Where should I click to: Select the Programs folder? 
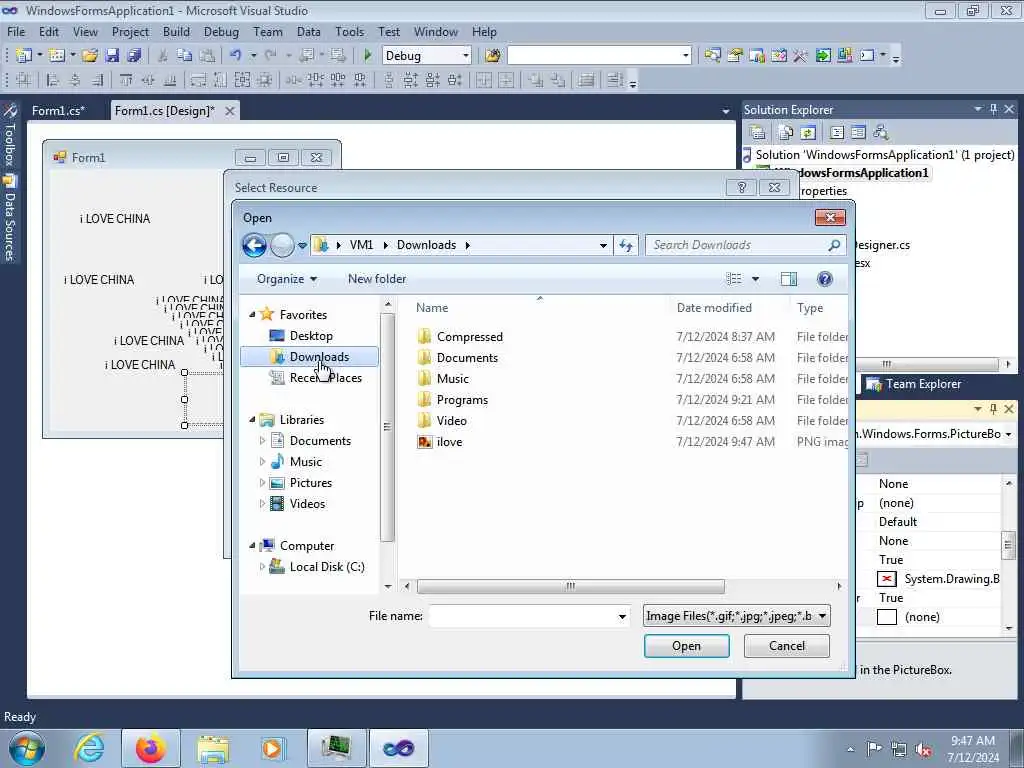point(462,400)
